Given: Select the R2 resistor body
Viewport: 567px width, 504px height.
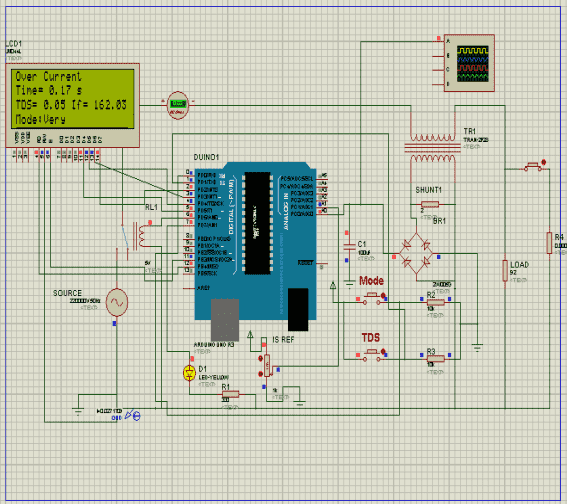Looking at the screenshot, I should point(436,302).
